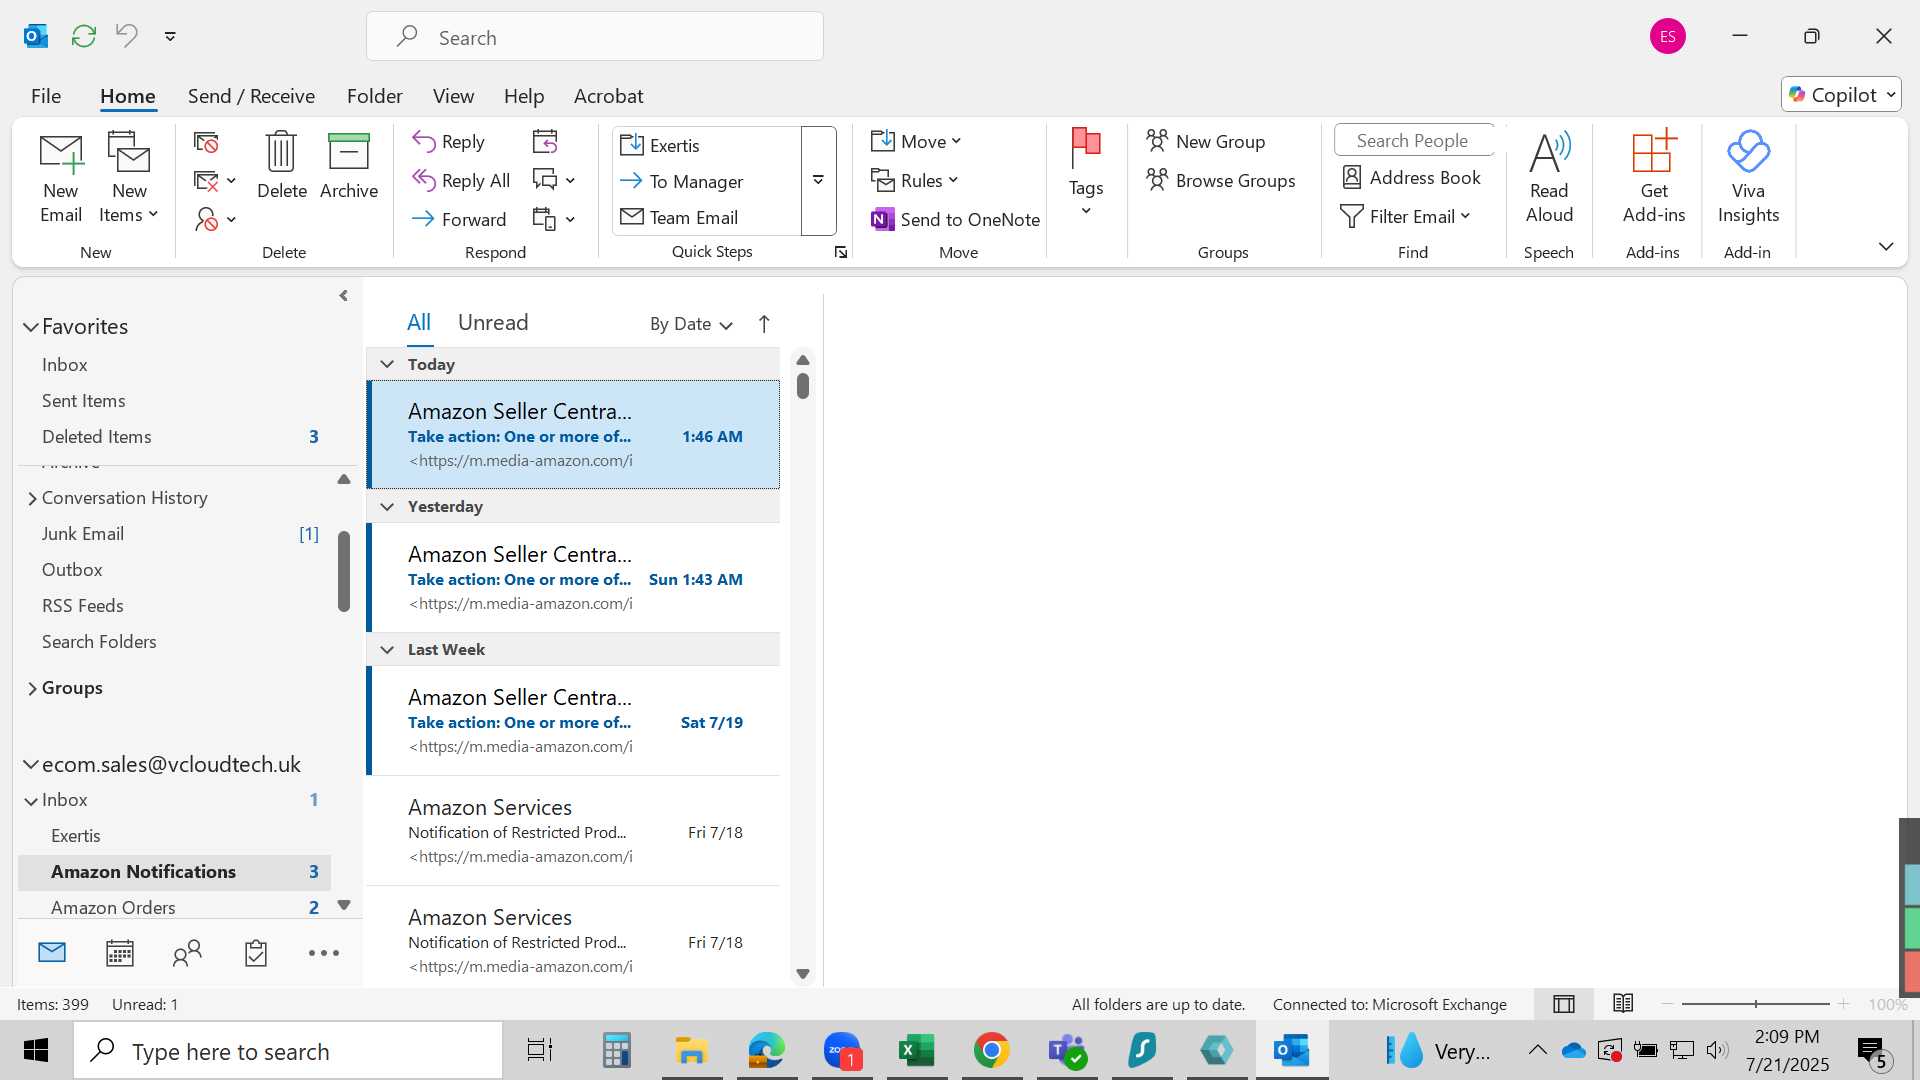Adjust the zoom slider

[1756, 1004]
